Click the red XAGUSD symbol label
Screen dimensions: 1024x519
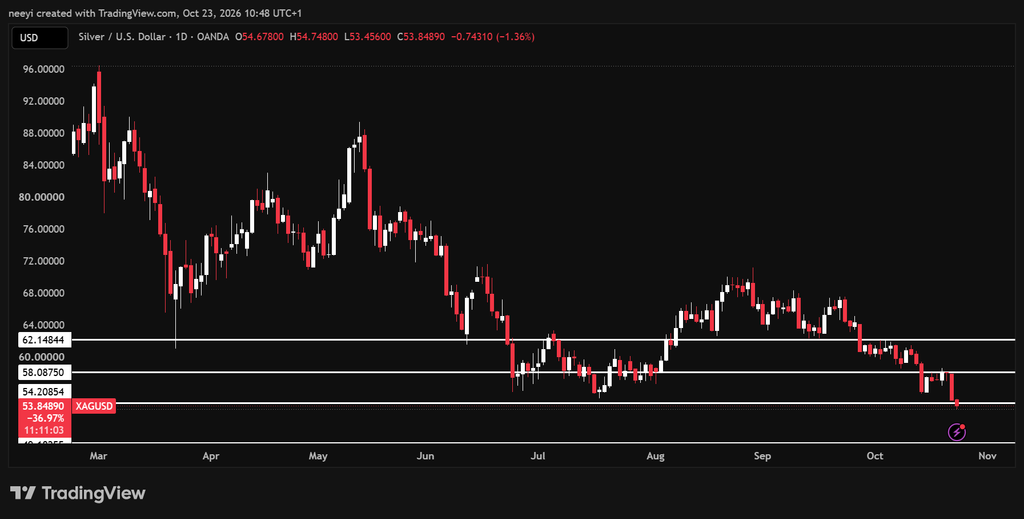[95, 406]
